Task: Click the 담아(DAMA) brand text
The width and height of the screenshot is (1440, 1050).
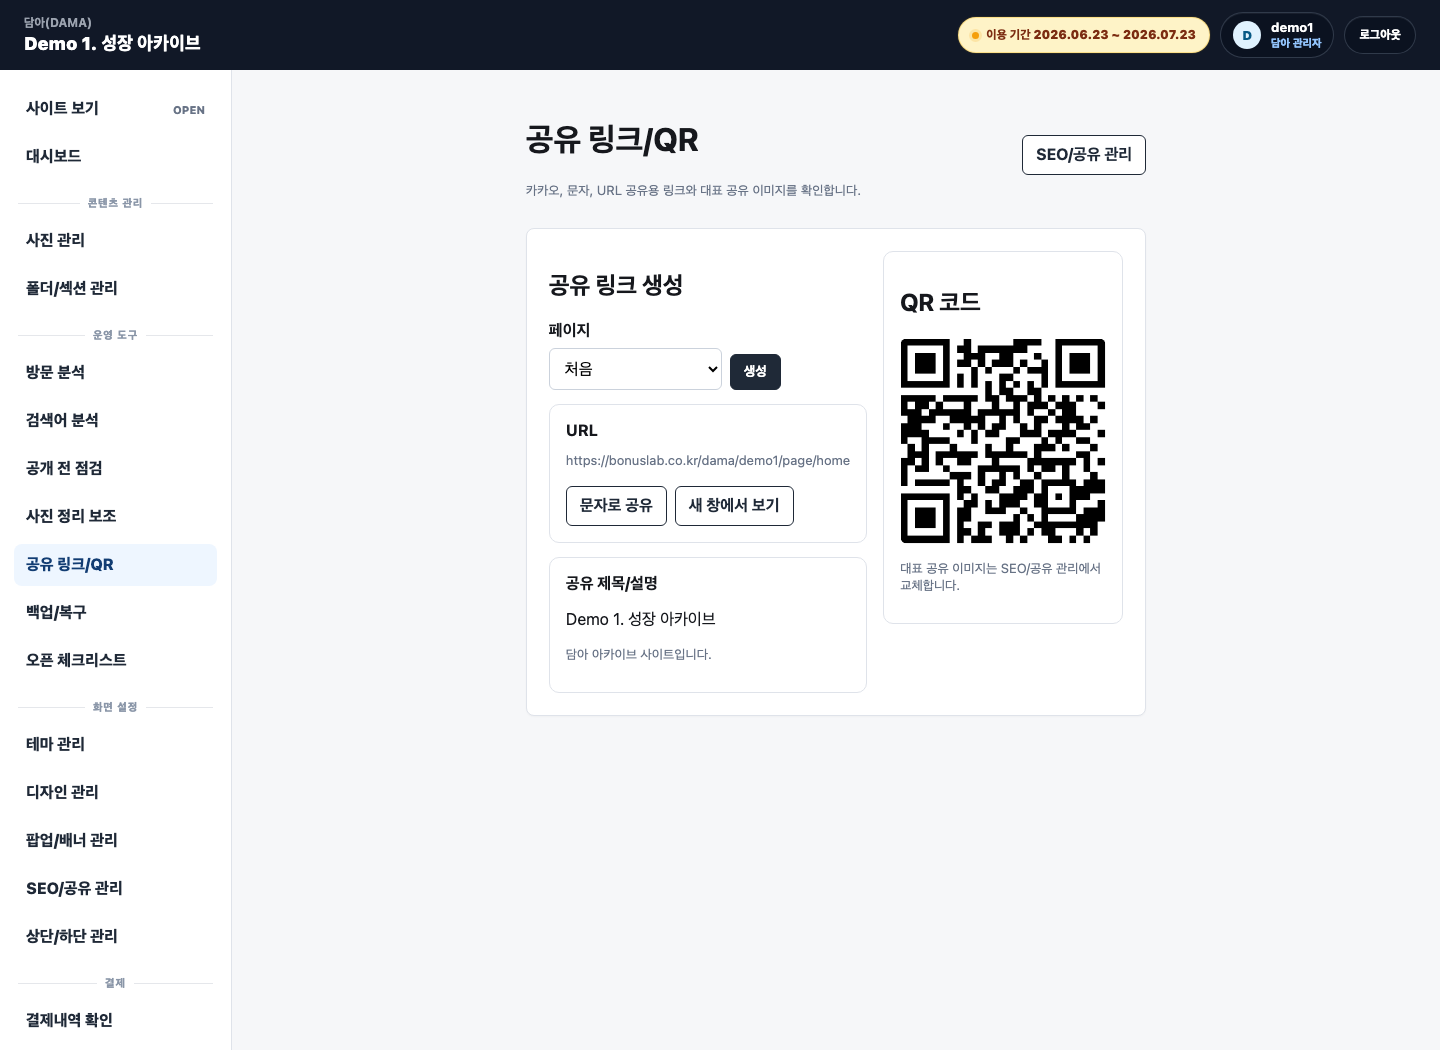Action: point(58,22)
